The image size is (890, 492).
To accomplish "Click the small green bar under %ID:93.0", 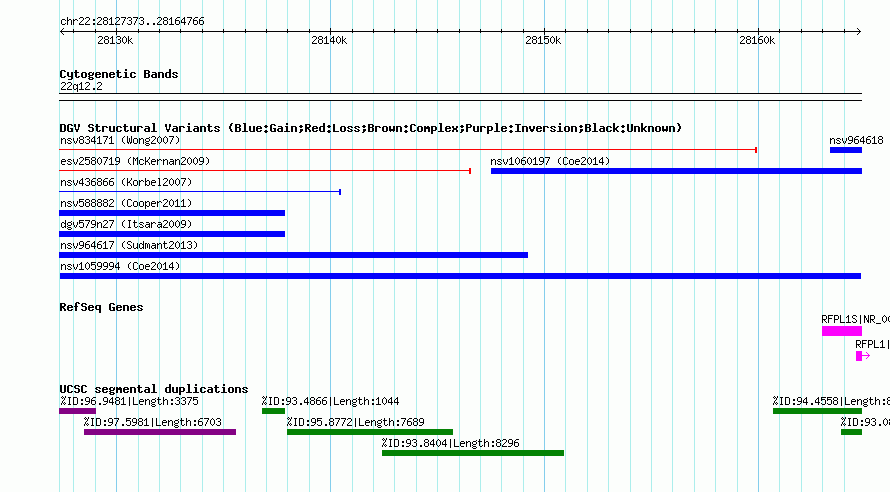I will coord(851,432).
